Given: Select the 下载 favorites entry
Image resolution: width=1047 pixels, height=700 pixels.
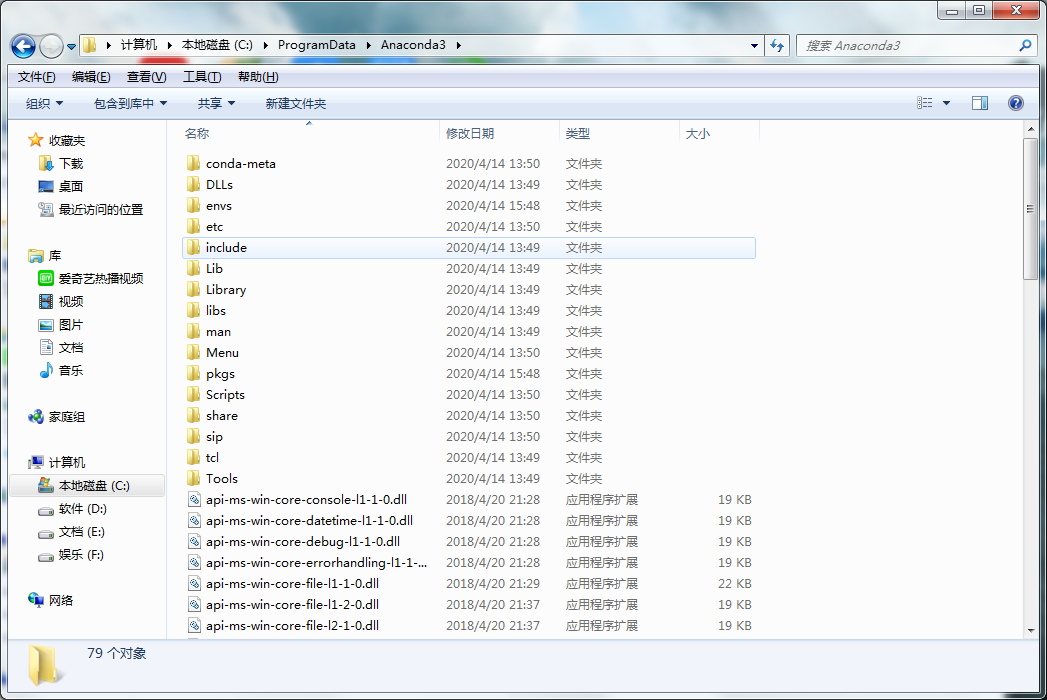Looking at the screenshot, I should [x=71, y=164].
